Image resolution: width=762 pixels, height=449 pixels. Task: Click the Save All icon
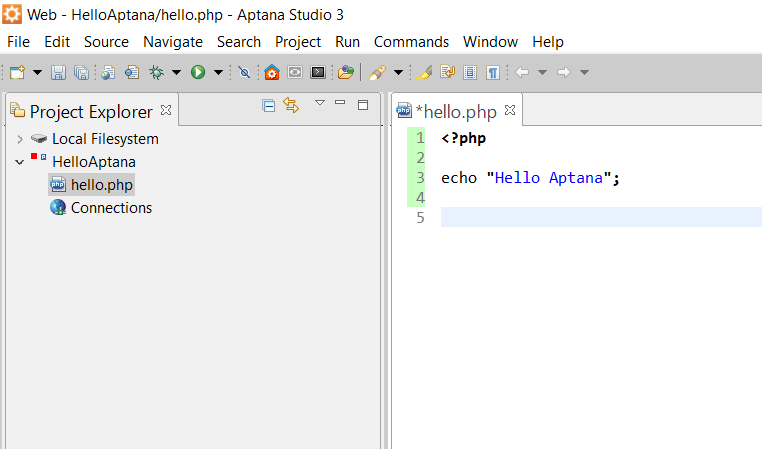click(81, 72)
